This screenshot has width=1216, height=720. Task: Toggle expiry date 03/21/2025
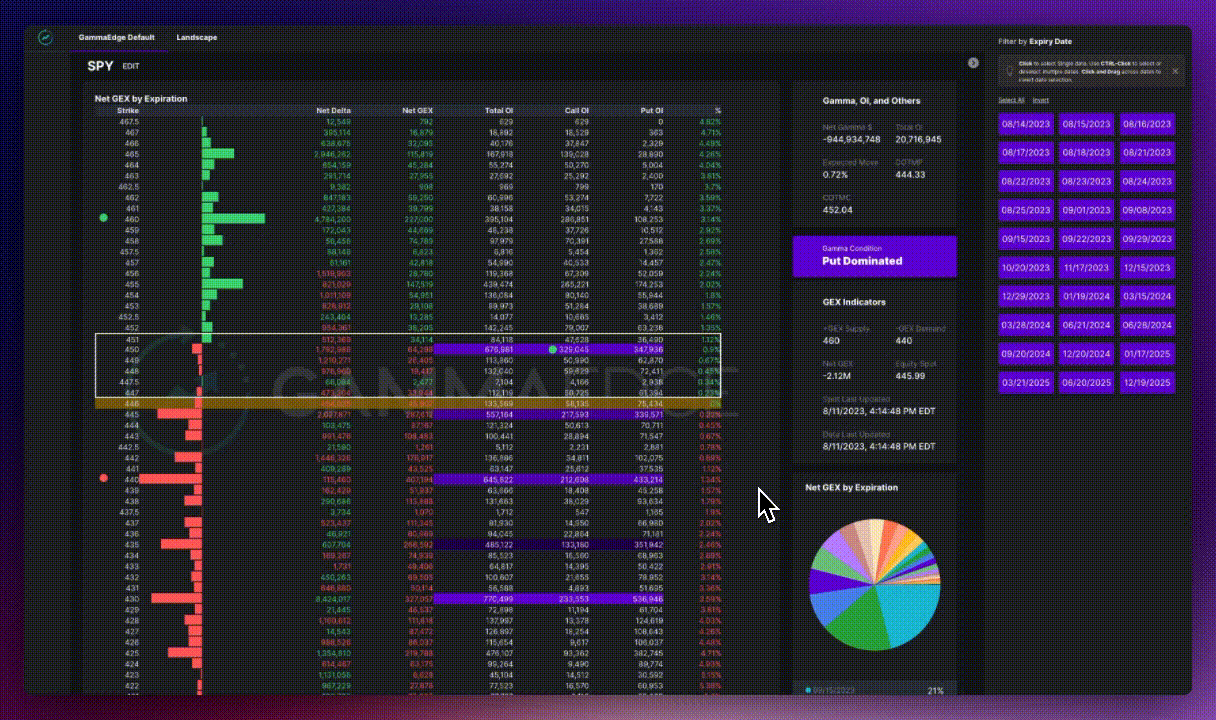click(x=1025, y=384)
